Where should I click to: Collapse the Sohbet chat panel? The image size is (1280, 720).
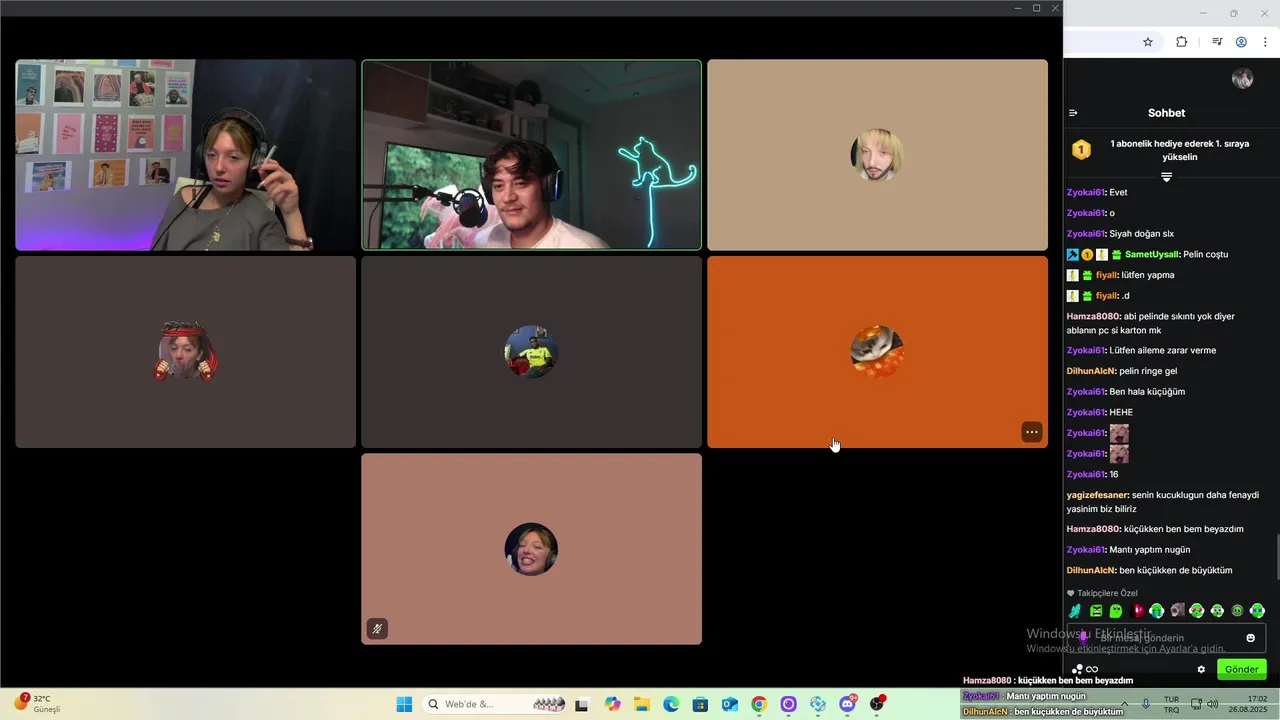(x=1073, y=113)
